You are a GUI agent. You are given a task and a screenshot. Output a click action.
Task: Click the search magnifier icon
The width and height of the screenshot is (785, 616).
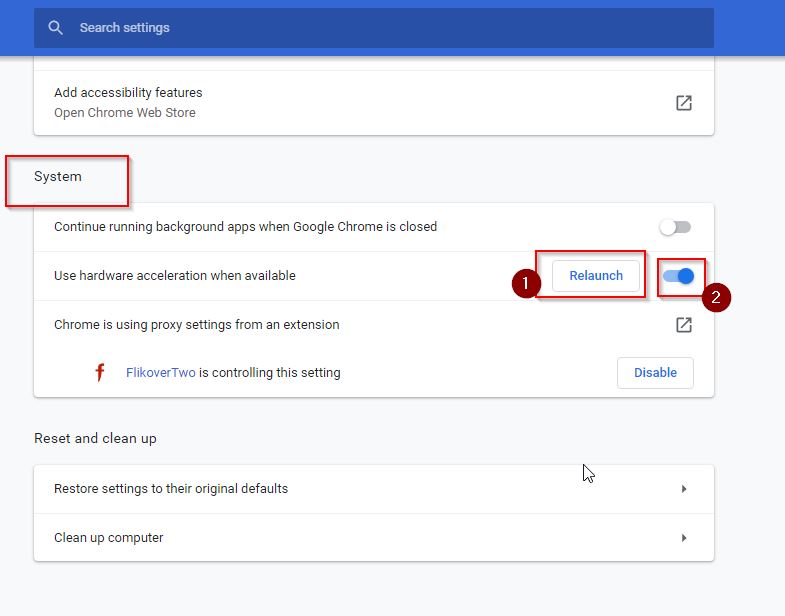[56, 28]
